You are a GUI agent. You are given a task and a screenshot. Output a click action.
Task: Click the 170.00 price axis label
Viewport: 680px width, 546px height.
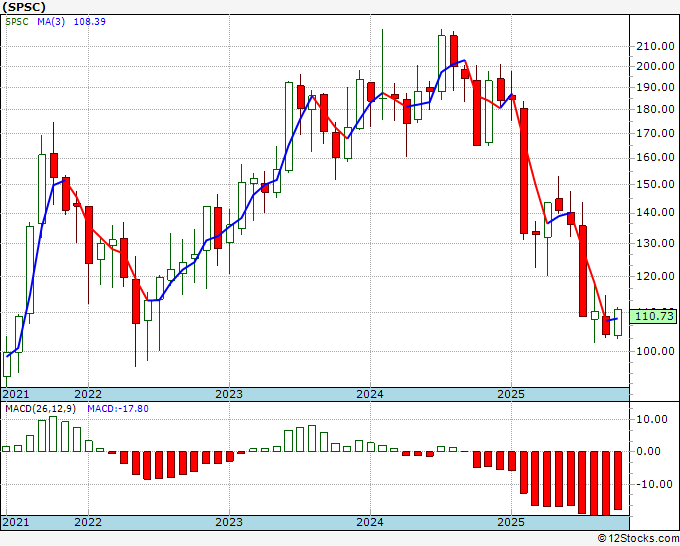pyautogui.click(x=655, y=133)
